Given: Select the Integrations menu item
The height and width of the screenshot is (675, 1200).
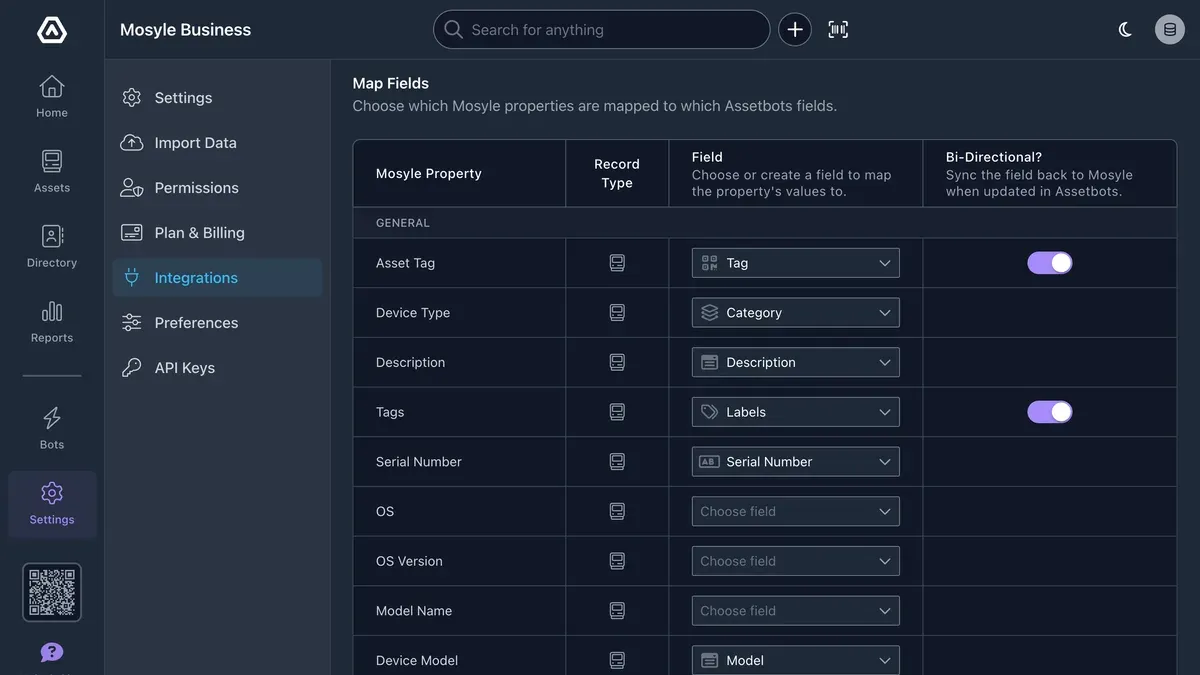Looking at the screenshot, I should tap(217, 278).
